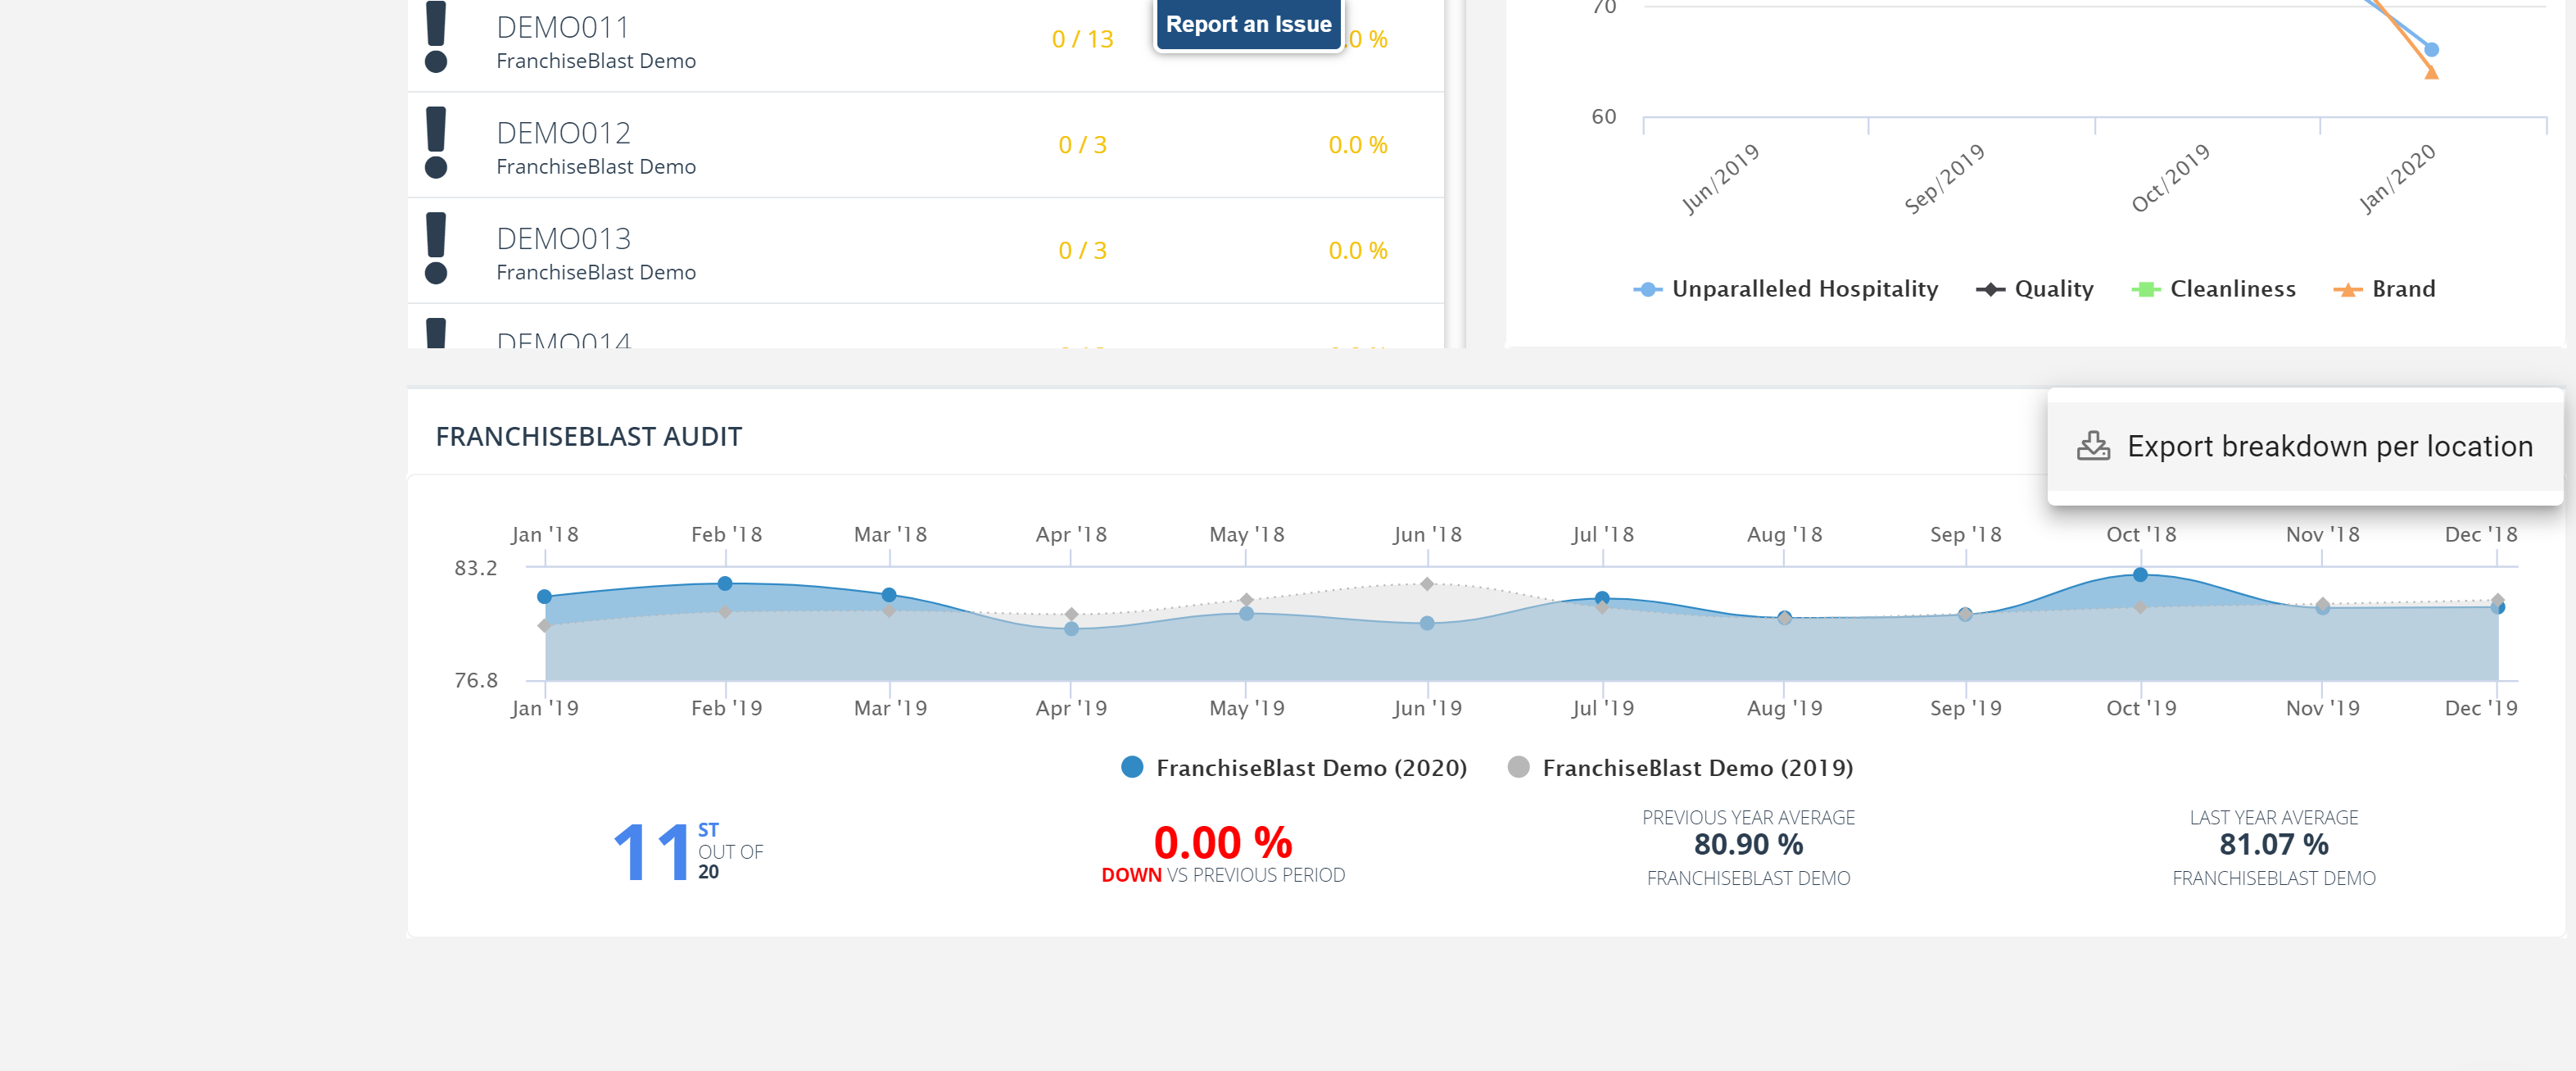Click DEMO013 exclamation alert icon
The width and height of the screenshot is (2576, 1071).
tap(436, 249)
